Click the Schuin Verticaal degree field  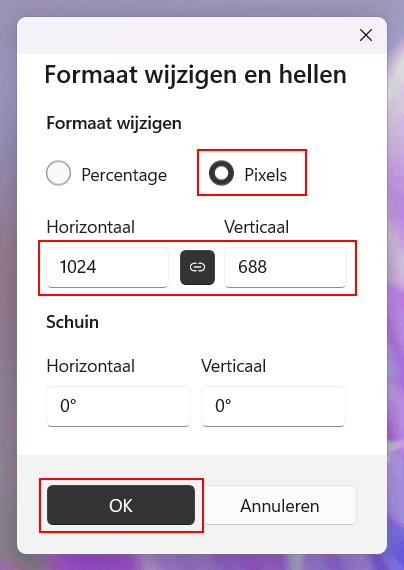pyautogui.click(x=273, y=406)
